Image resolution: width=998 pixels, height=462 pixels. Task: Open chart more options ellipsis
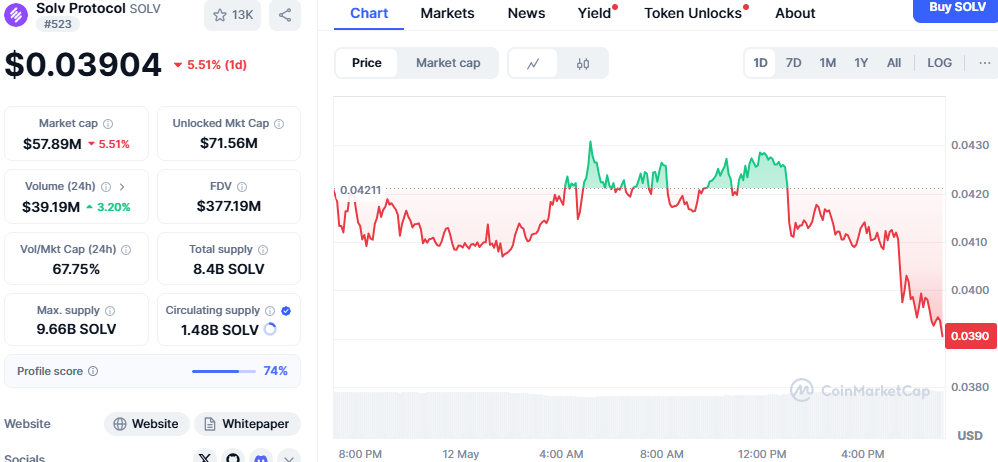pyautogui.click(x=985, y=63)
